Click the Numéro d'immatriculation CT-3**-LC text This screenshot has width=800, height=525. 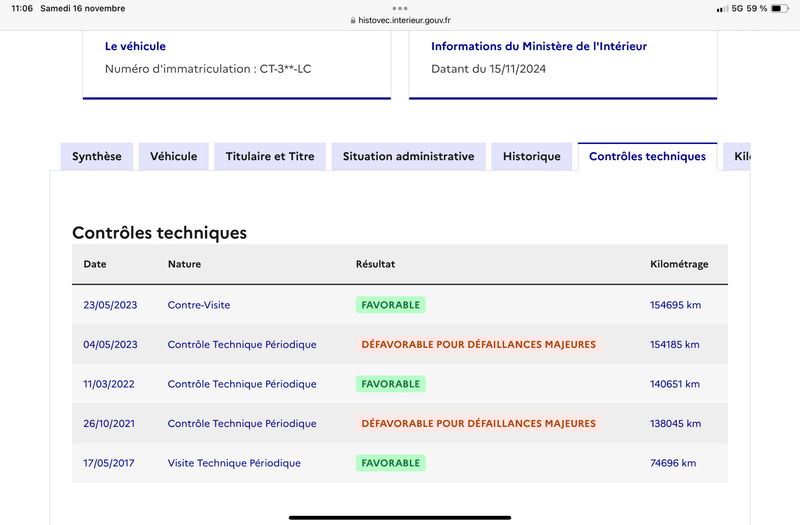(208, 69)
